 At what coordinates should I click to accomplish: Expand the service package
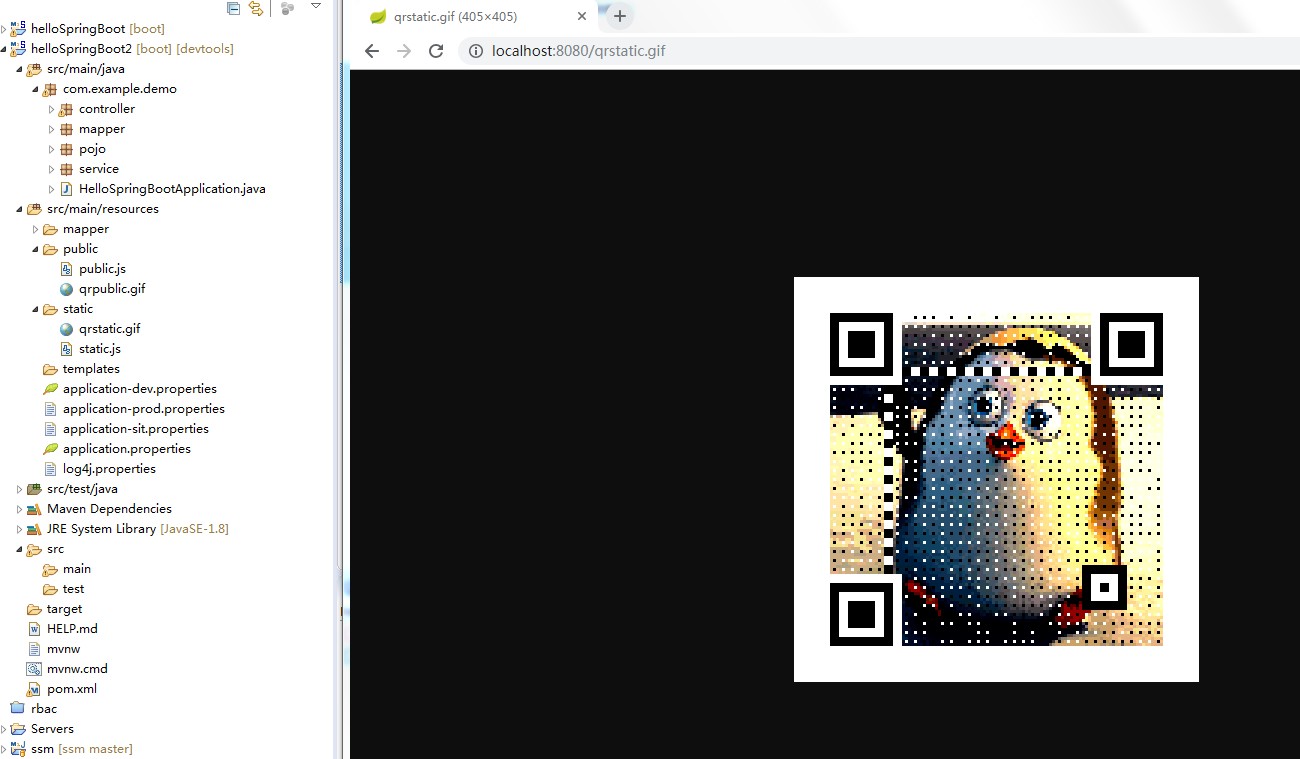pyautogui.click(x=51, y=169)
